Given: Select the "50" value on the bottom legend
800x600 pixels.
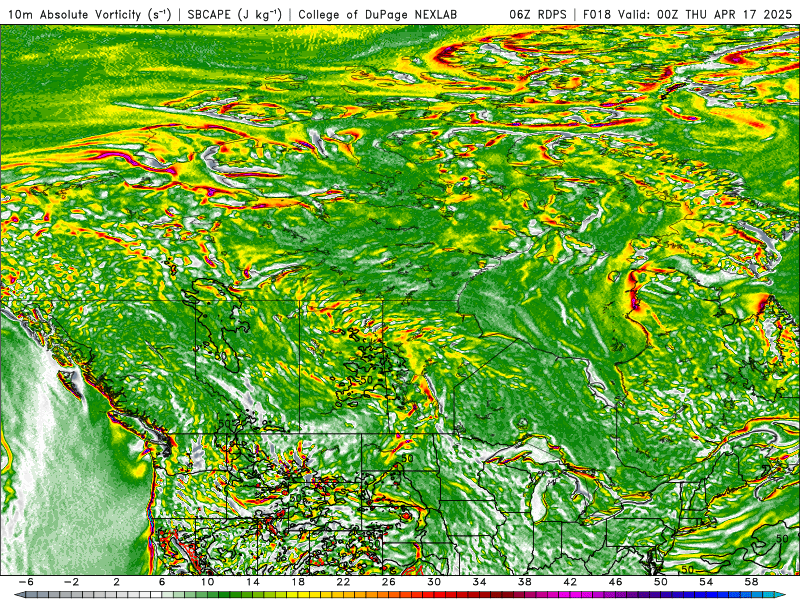Looking at the screenshot, I should (661, 582).
